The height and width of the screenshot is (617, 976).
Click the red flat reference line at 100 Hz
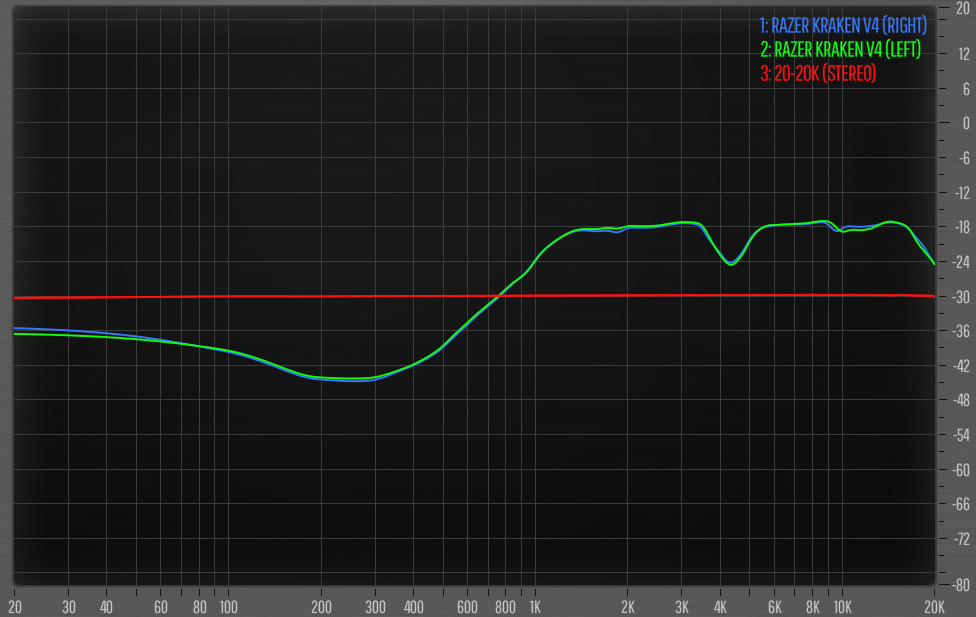[228, 297]
